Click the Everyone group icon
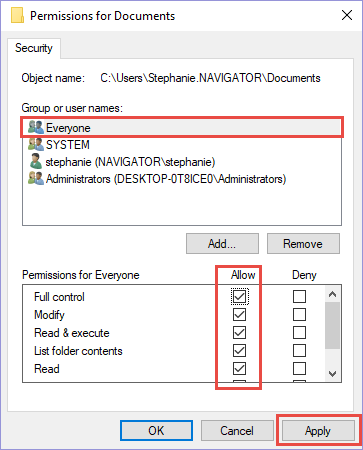The image size is (363, 450). 36,127
